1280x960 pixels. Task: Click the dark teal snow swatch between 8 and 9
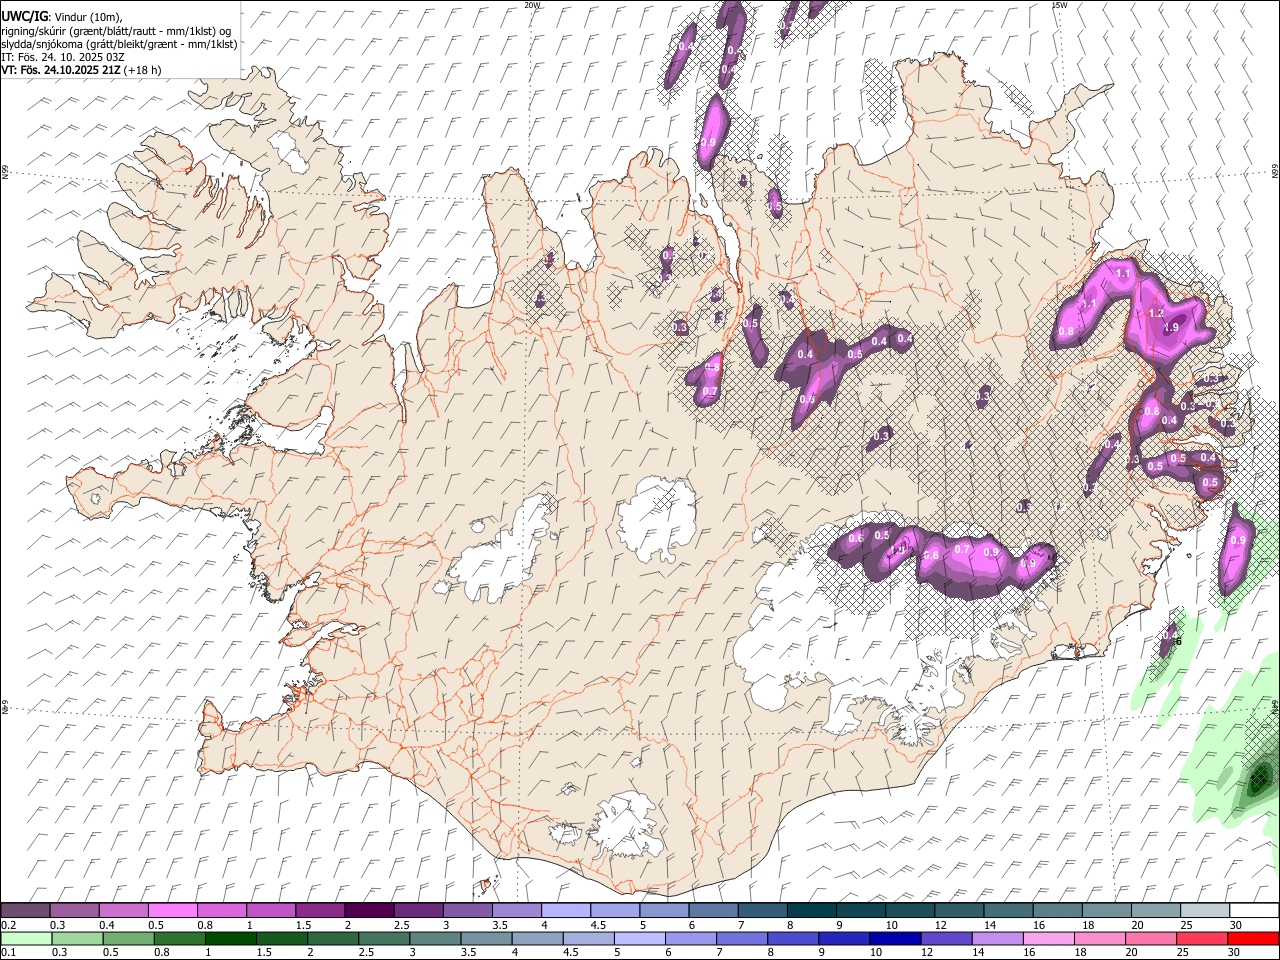811,911
